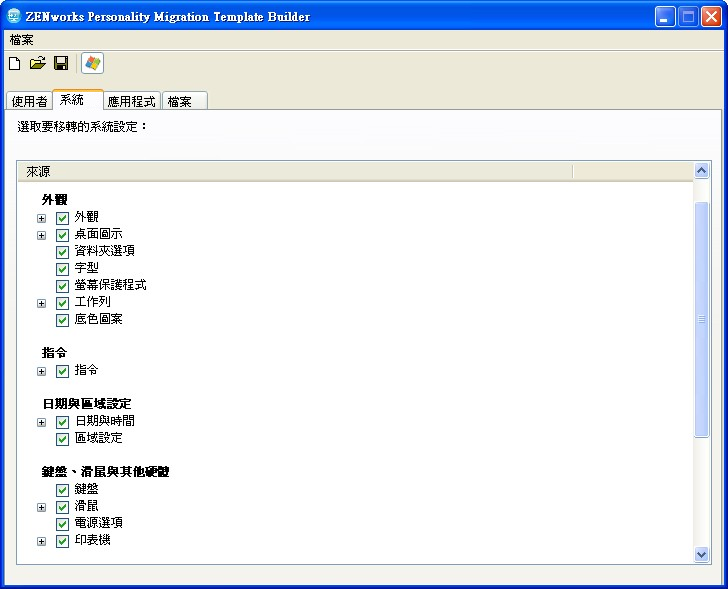Expand the 桌面圖示 node
Image resolution: width=728 pixels, height=589 pixels.
[x=41, y=235]
